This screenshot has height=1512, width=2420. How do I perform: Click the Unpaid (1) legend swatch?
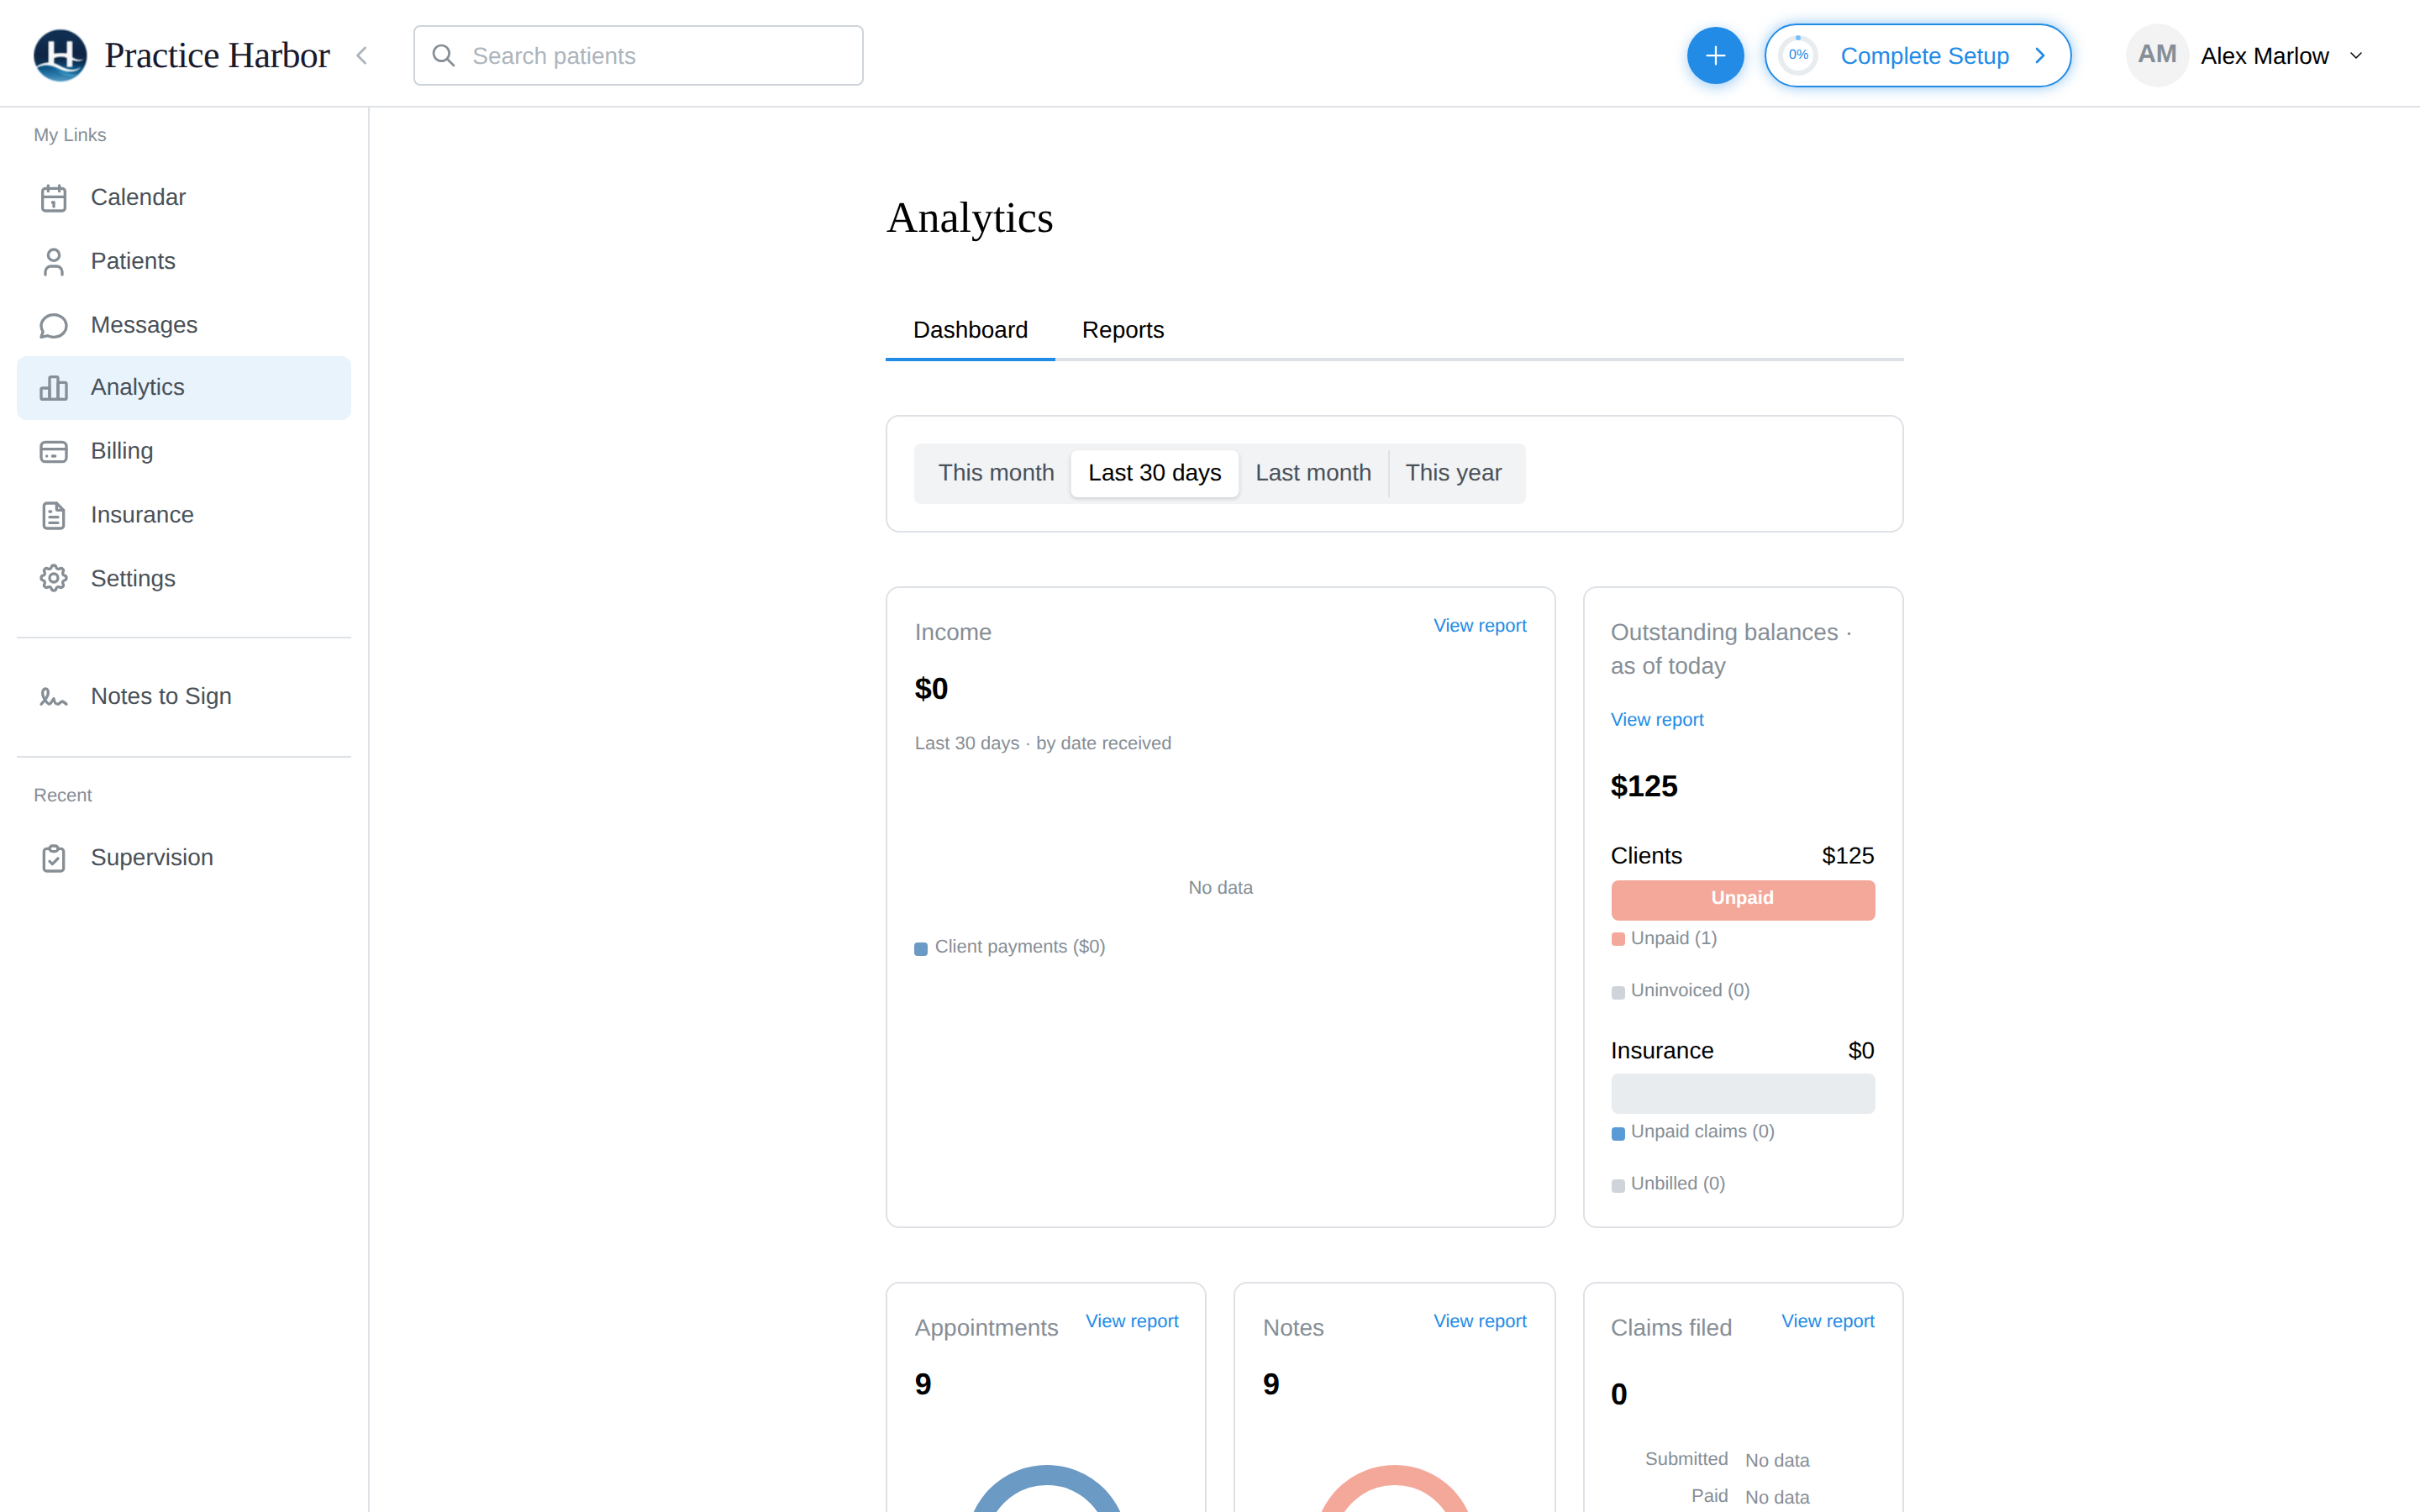tap(1618, 939)
